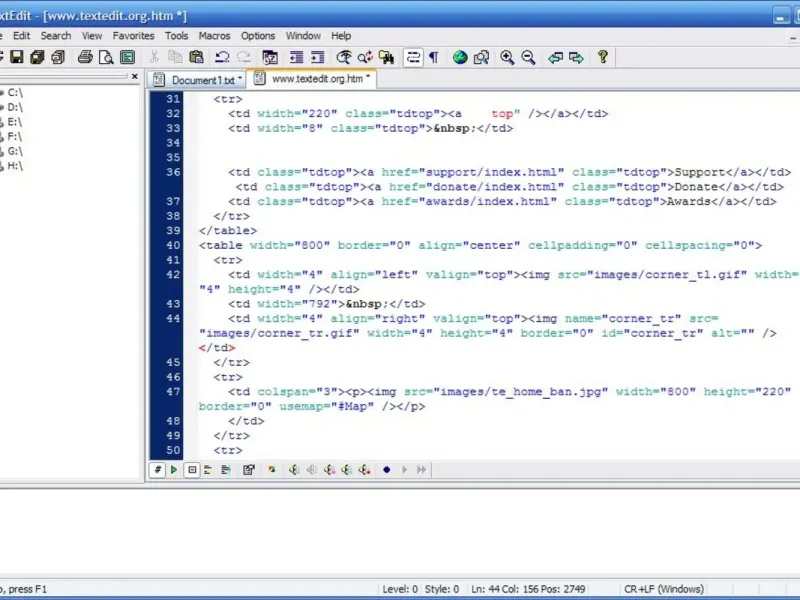Close the file browser side panel

[x=135, y=76]
